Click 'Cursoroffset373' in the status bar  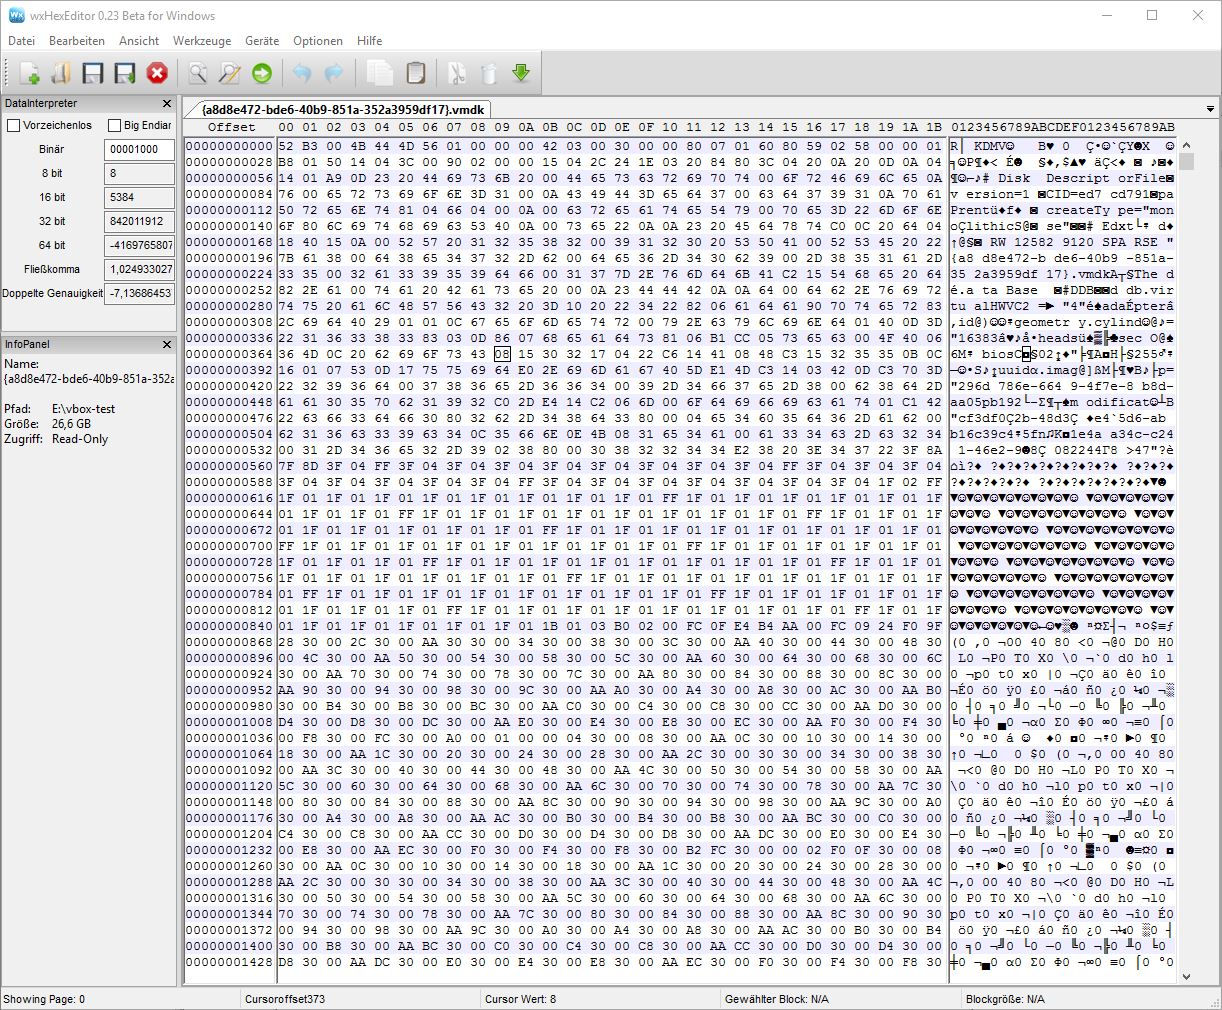pyautogui.click(x=285, y=999)
